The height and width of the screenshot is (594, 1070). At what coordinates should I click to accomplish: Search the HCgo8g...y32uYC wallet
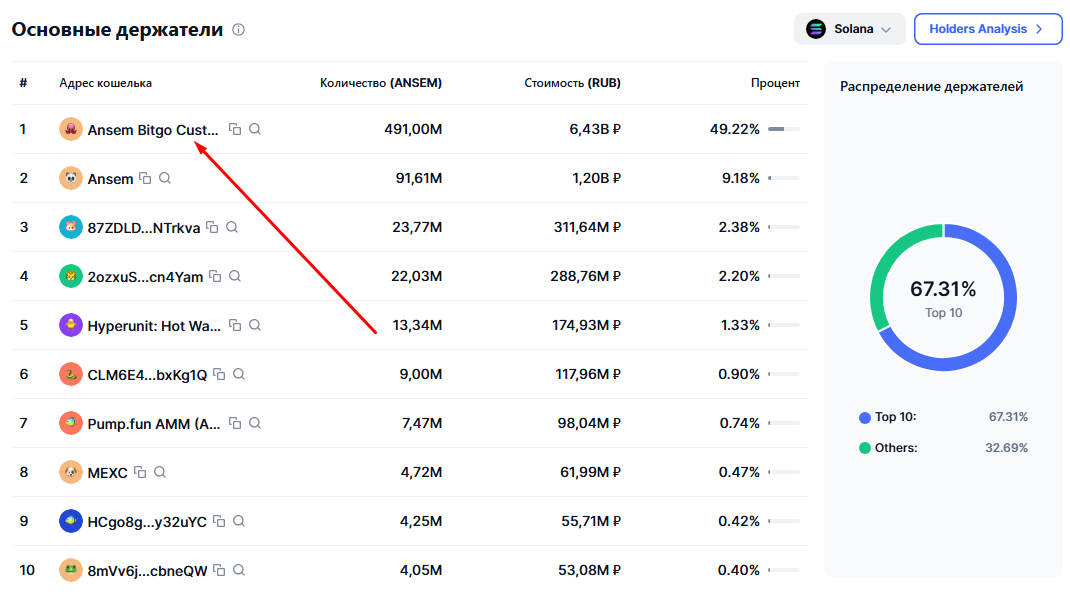click(239, 522)
